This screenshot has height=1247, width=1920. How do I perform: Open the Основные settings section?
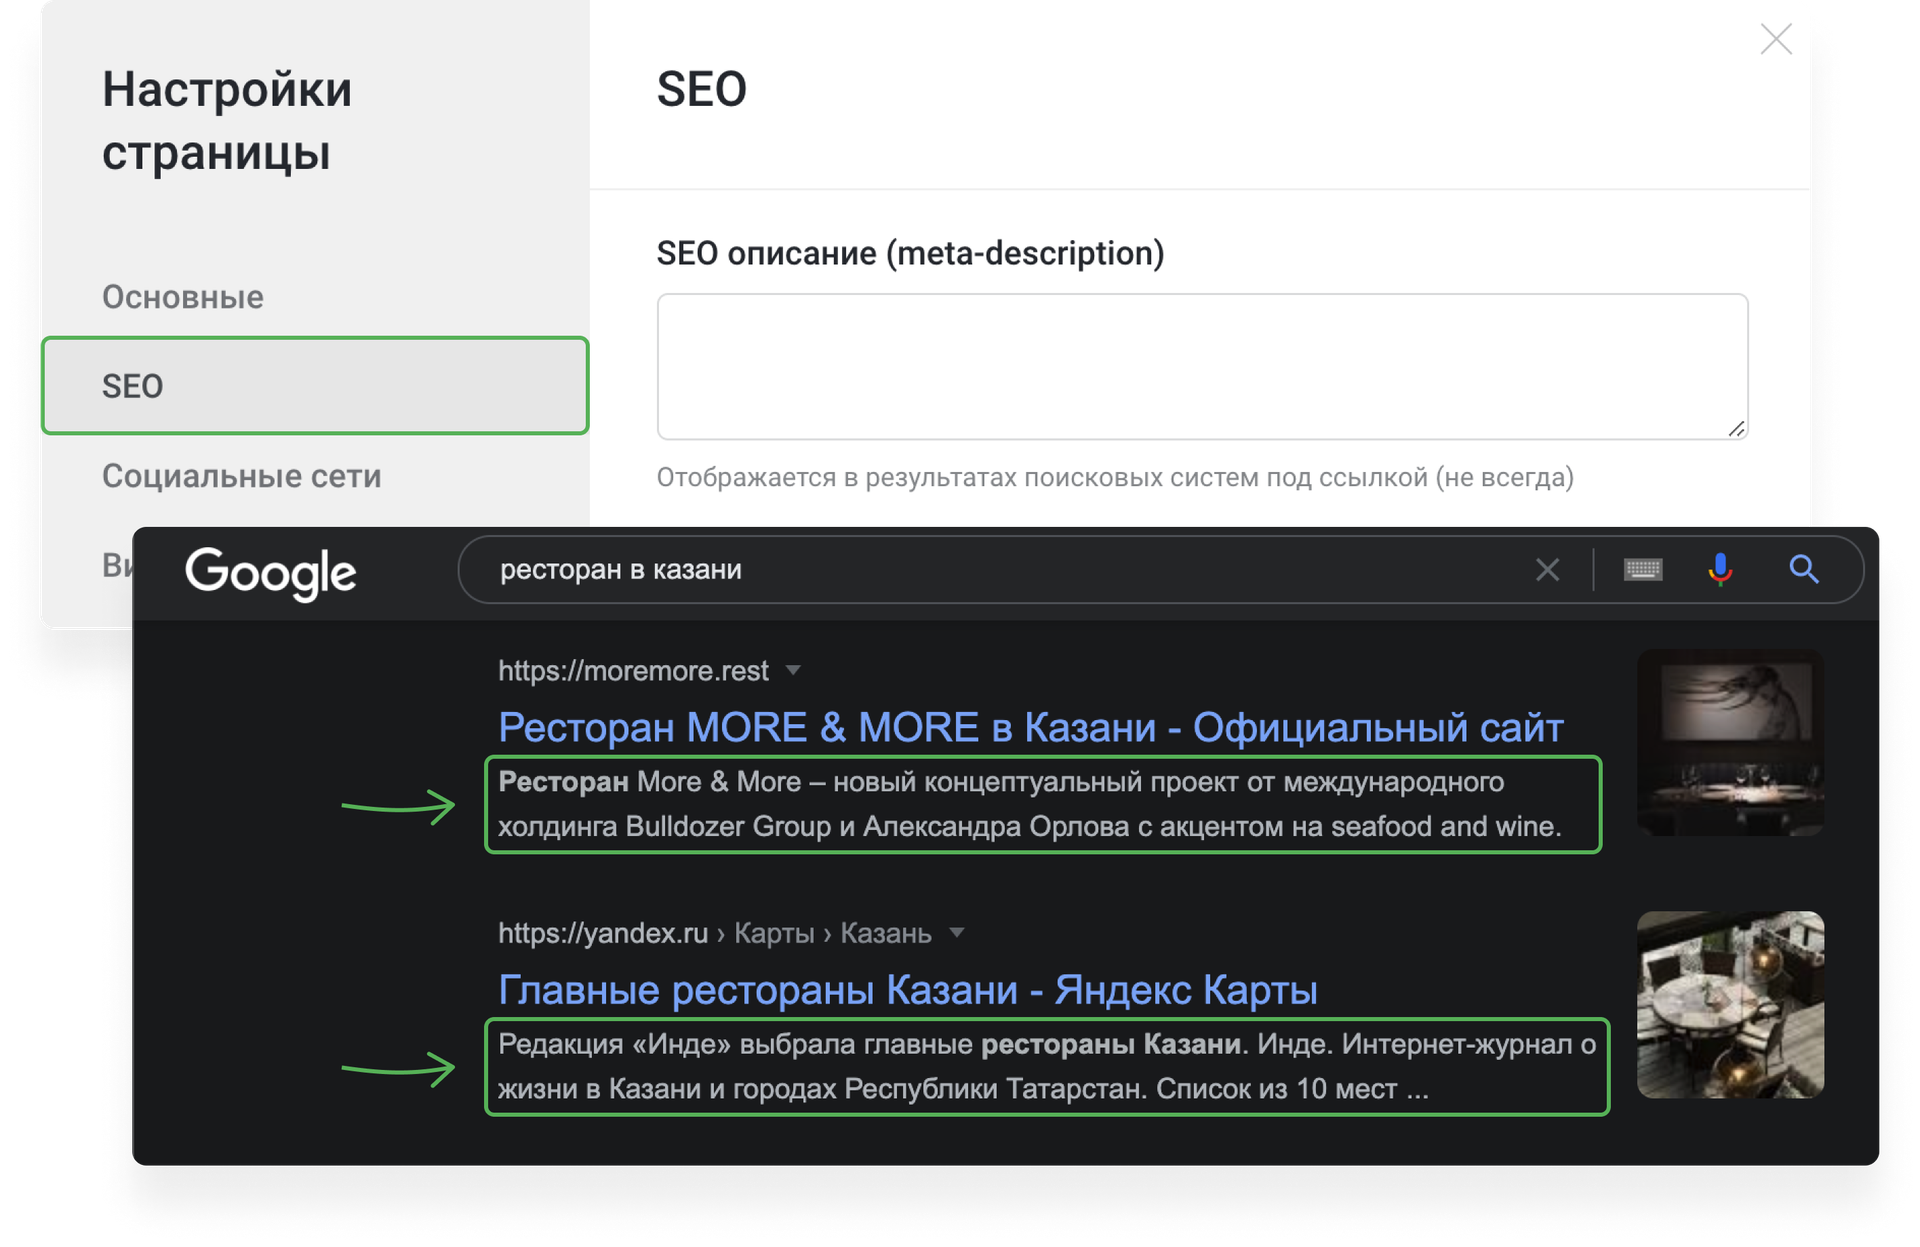click(x=182, y=297)
